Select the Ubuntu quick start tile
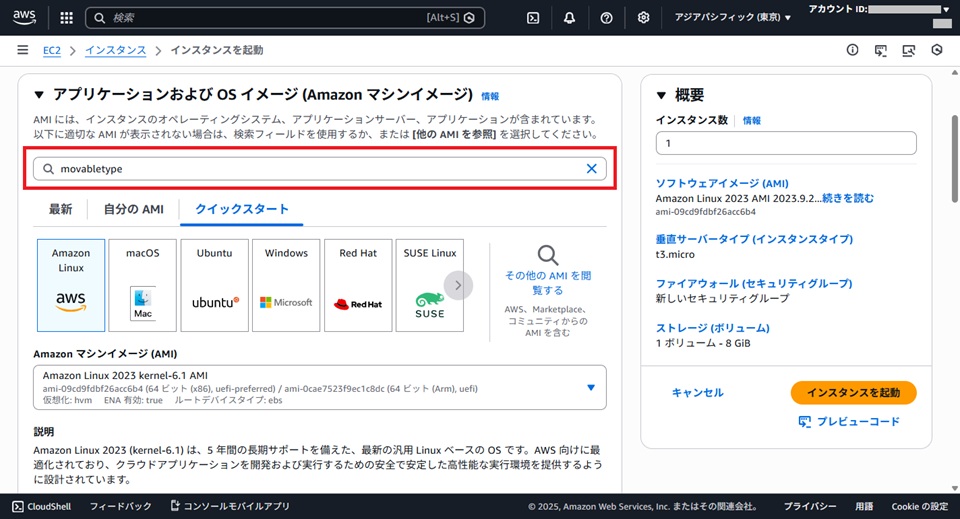The image size is (960, 519). (x=215, y=285)
